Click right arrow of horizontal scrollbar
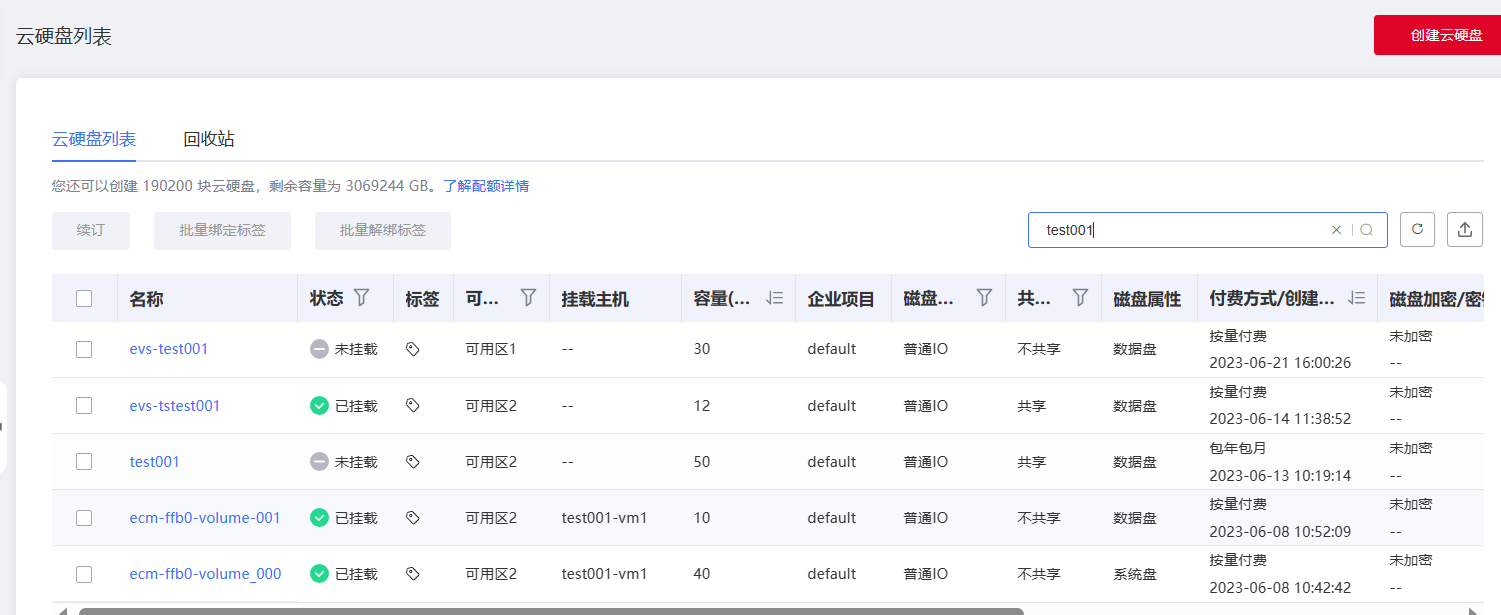Image resolution: width=1501 pixels, height=615 pixels. pyautogui.click(x=1472, y=611)
